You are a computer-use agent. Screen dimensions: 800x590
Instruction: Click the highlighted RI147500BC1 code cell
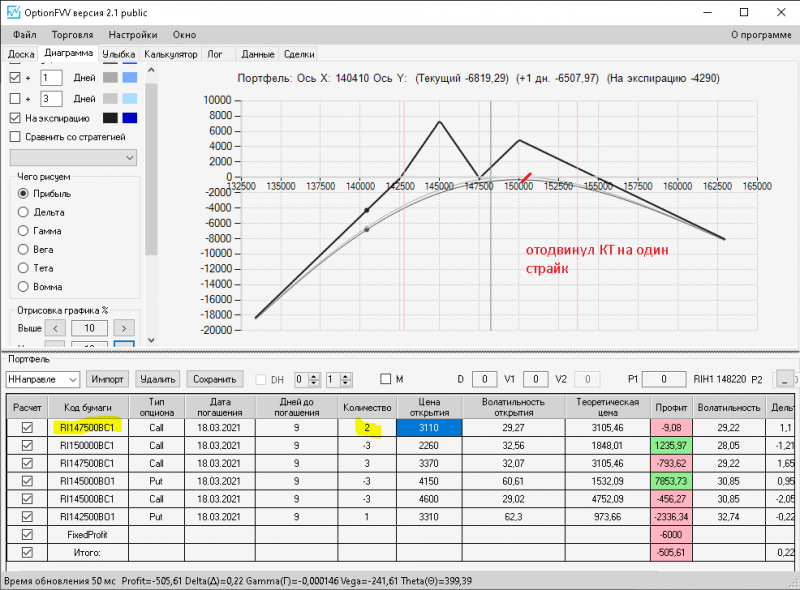coord(88,428)
